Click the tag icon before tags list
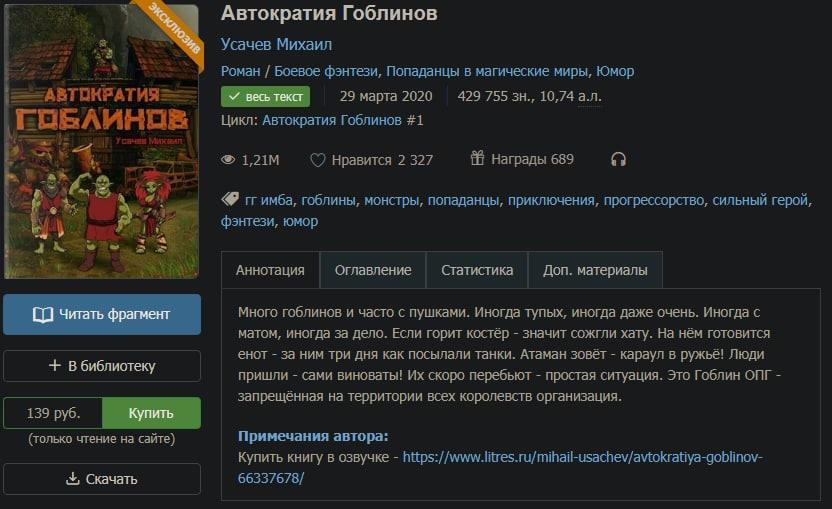 tap(230, 199)
